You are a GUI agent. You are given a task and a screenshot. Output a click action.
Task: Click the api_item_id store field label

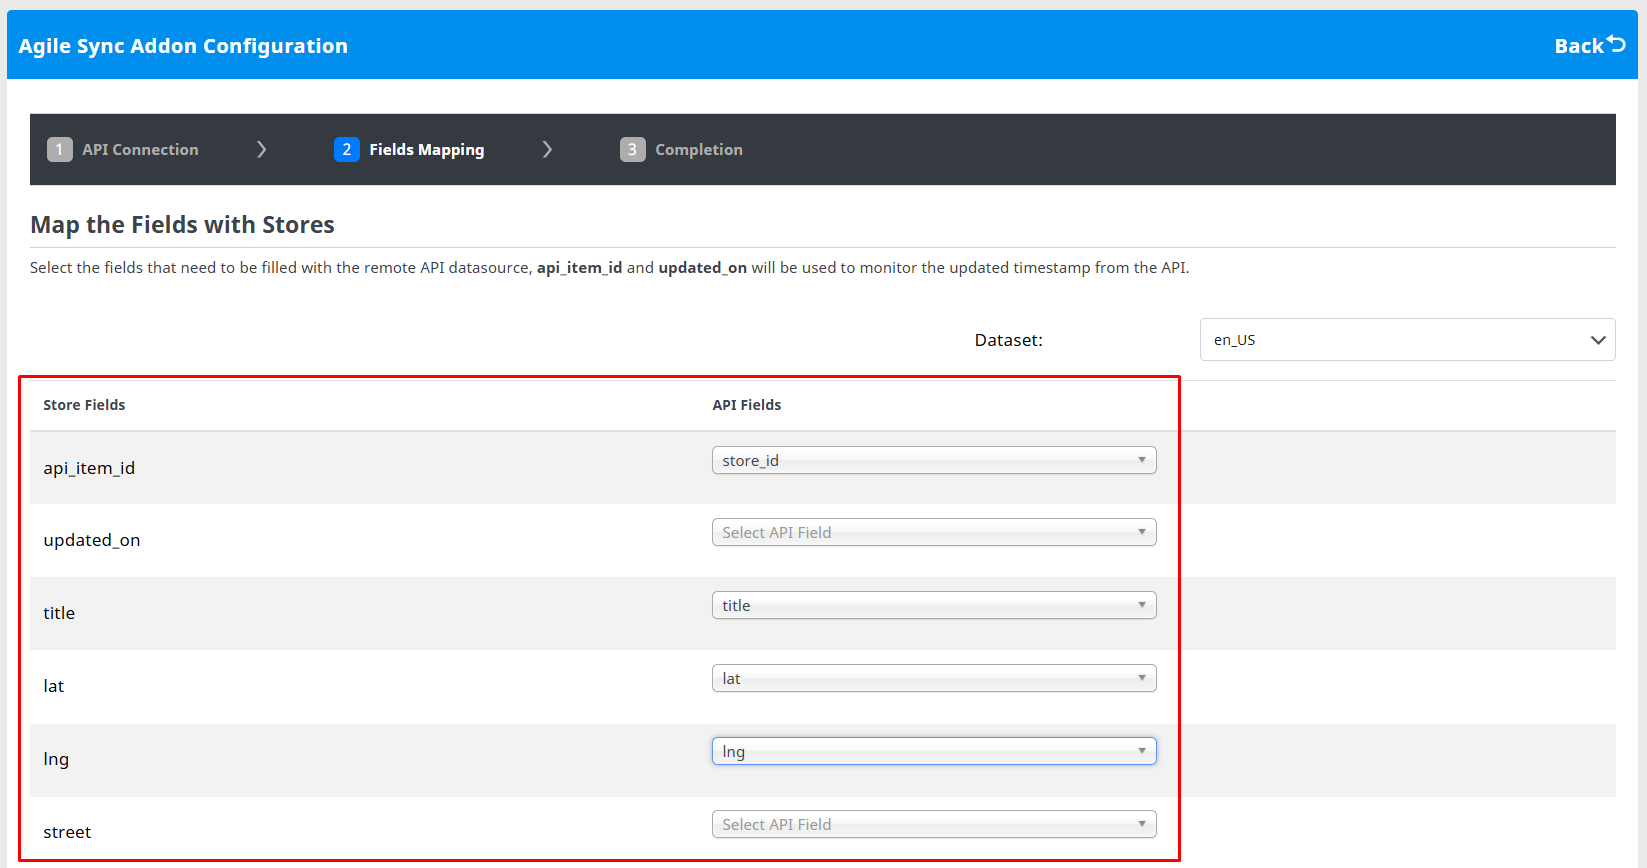89,468
